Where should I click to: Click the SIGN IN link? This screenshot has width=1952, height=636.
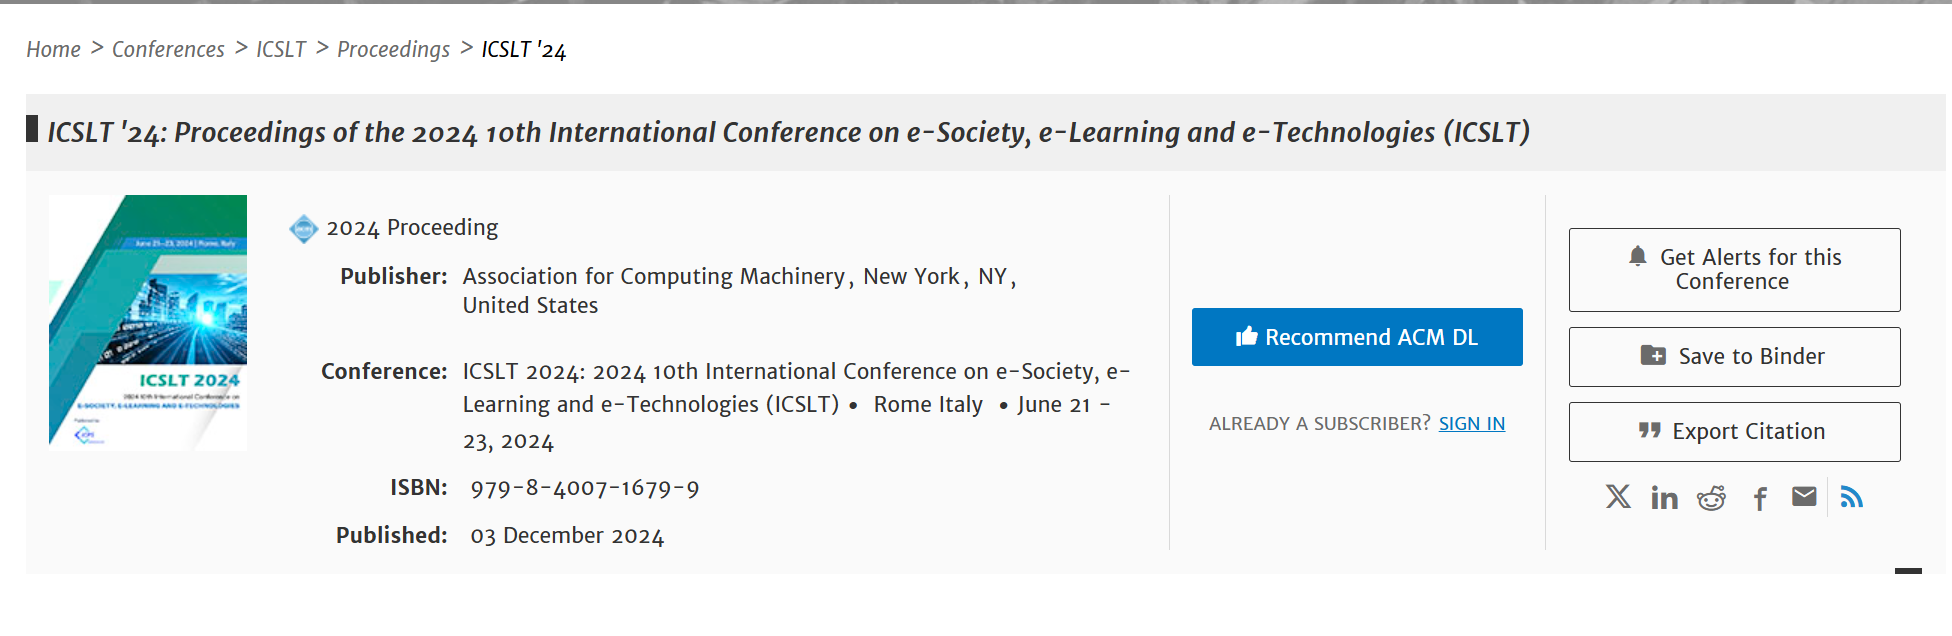[1472, 424]
